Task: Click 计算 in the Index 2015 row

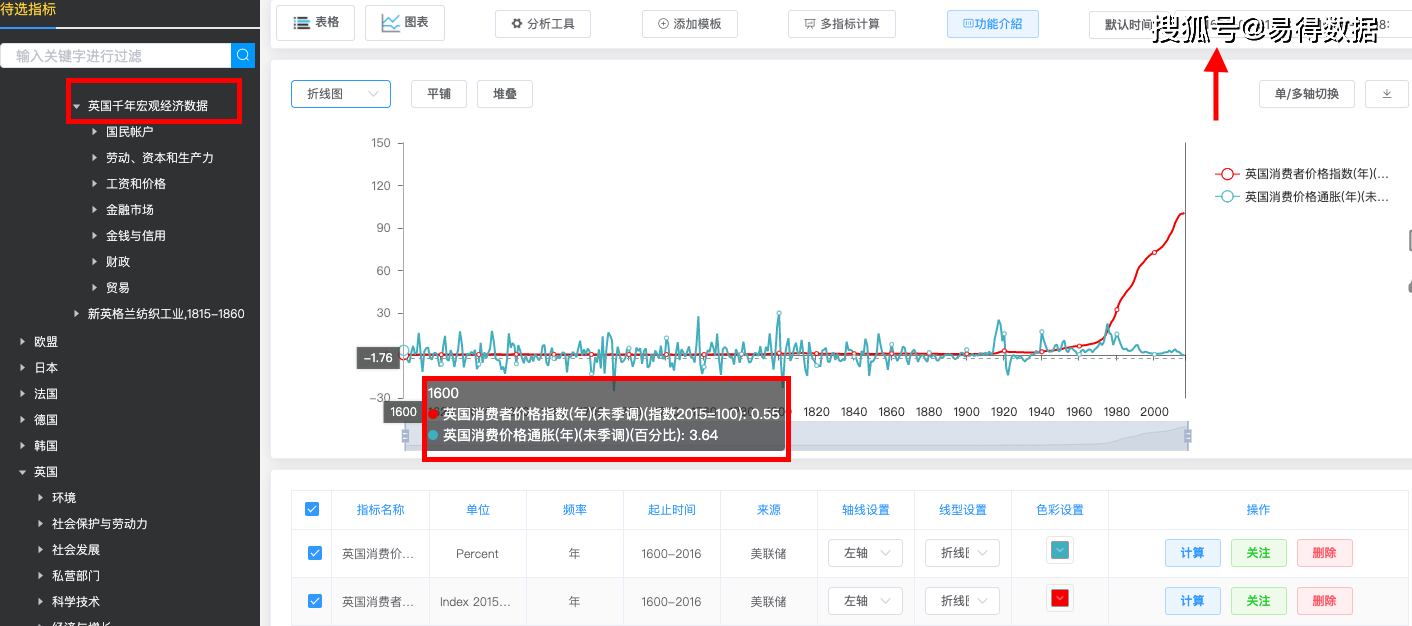Action: [1192, 601]
